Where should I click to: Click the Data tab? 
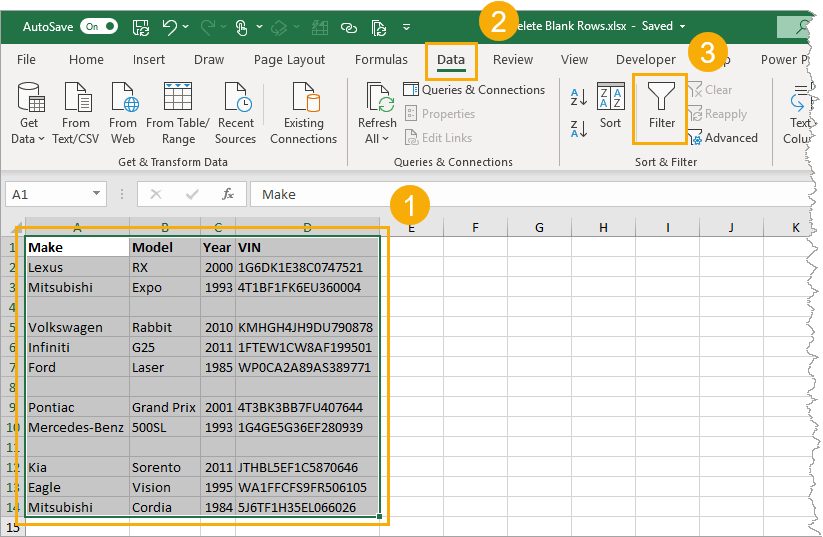pyautogui.click(x=451, y=60)
